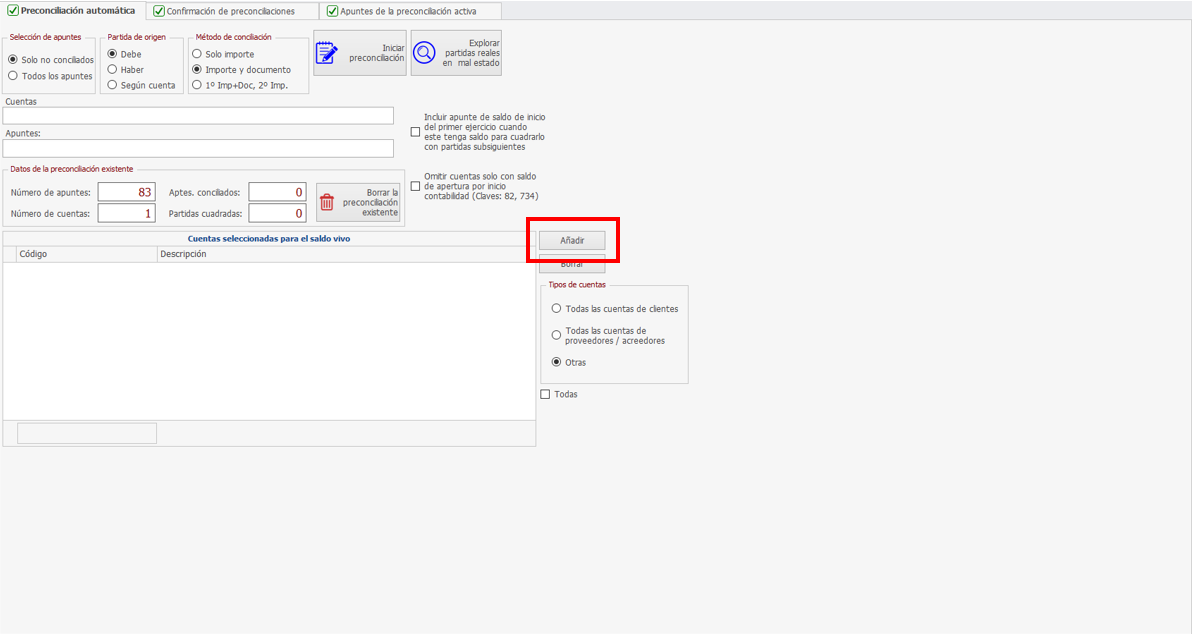Select Todos los apuntes radio option

click(x=13, y=76)
